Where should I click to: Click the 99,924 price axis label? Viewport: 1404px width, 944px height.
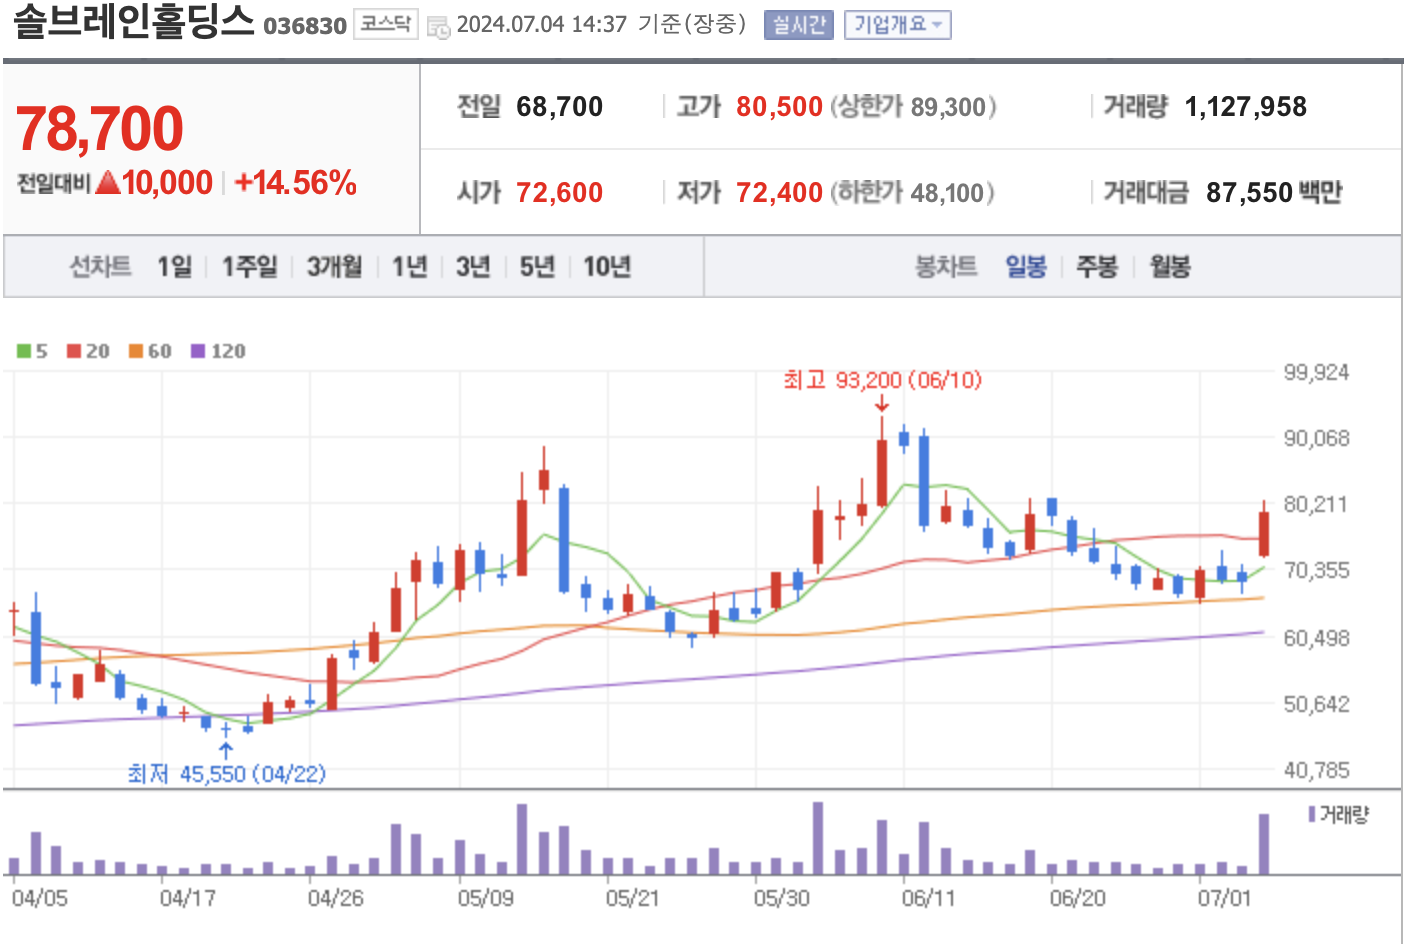point(1317,373)
